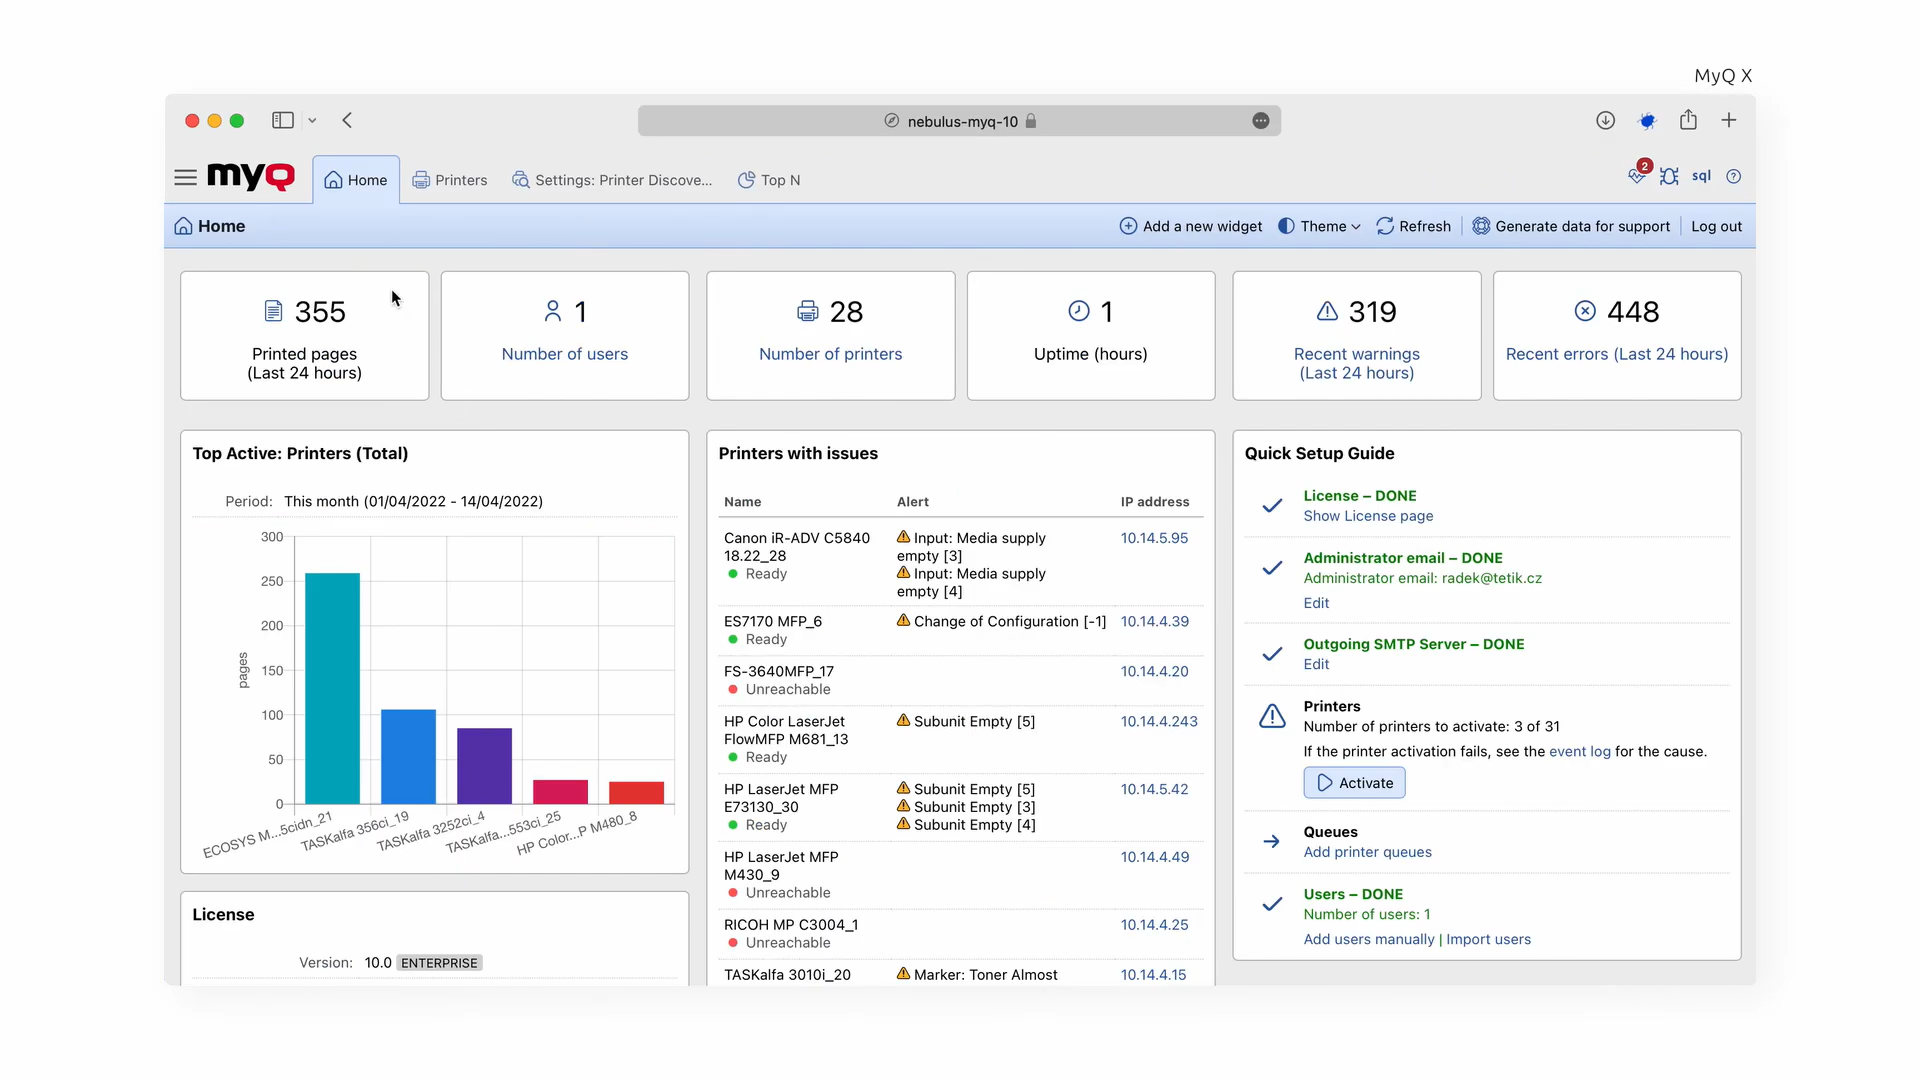This screenshot has height=1080, width=1920.
Task: Click Refresh in the Home toolbar
Action: tap(1413, 226)
